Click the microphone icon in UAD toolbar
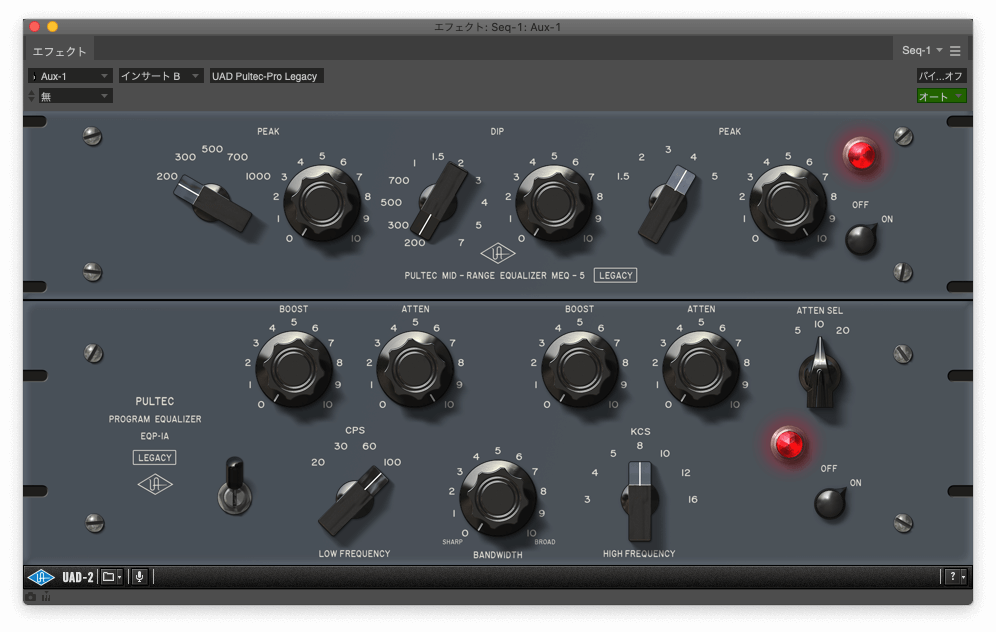The width and height of the screenshot is (996, 632). (140, 577)
